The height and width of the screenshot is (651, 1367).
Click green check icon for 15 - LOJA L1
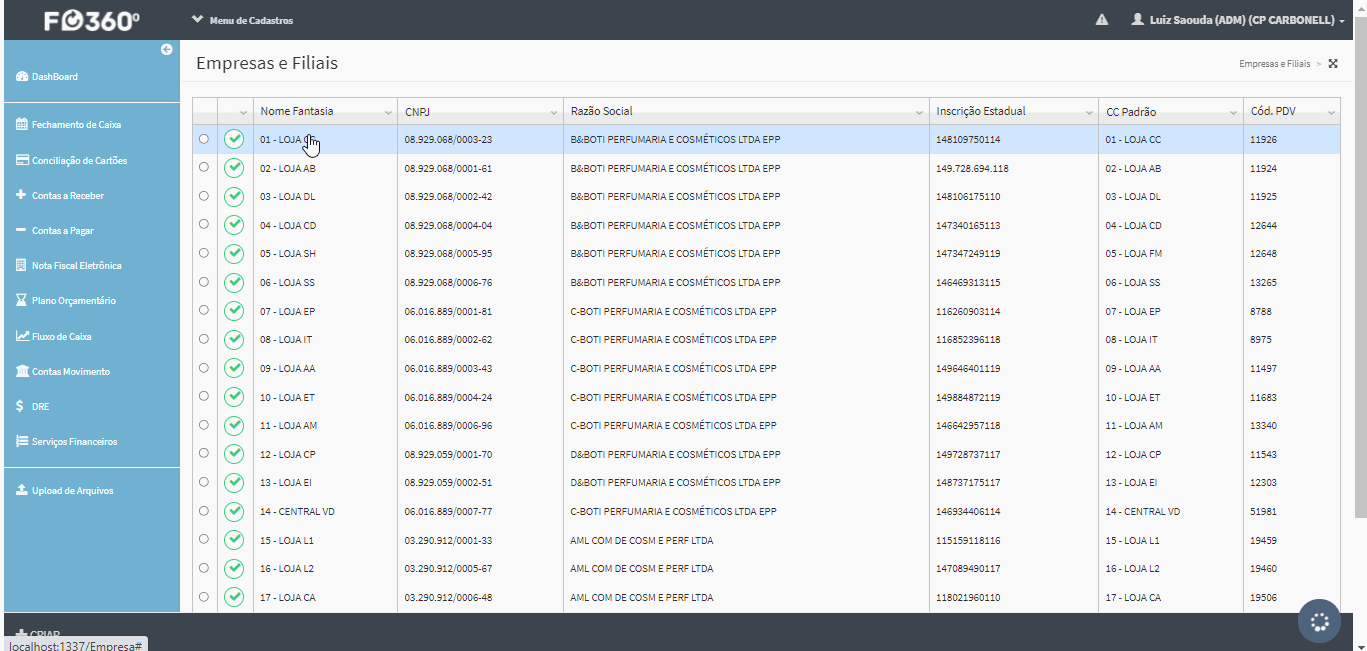[x=234, y=540]
